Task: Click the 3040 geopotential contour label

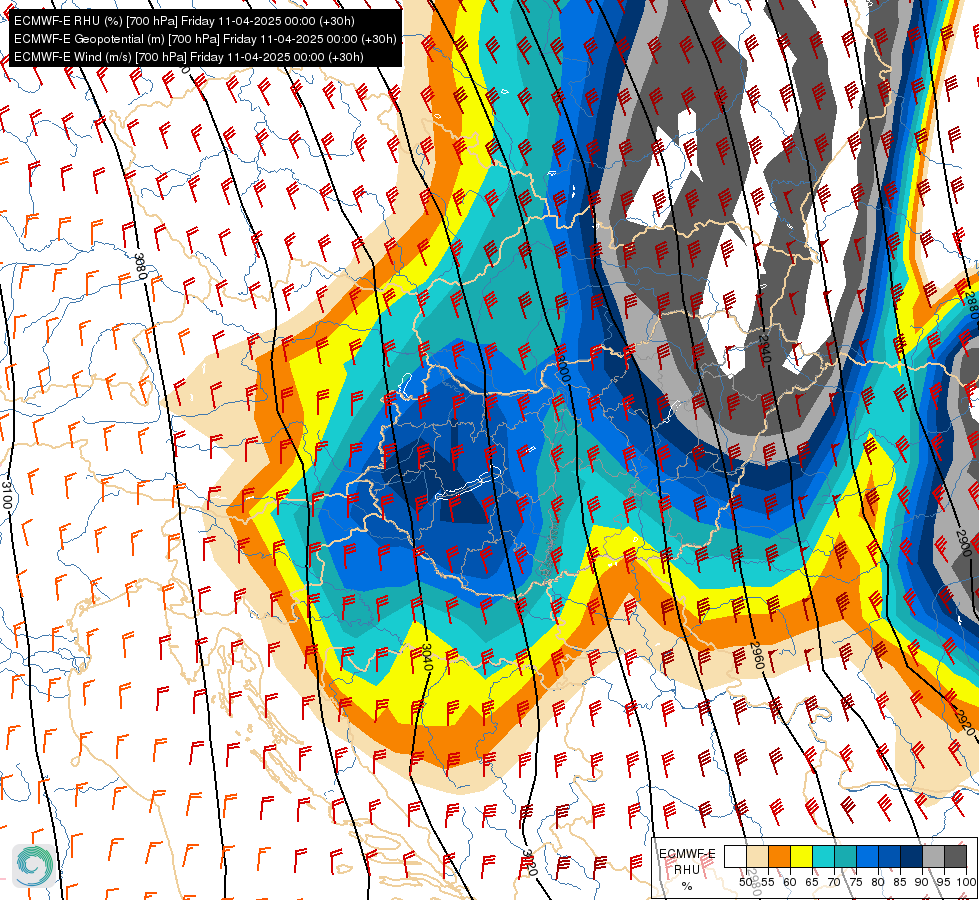Action: click(426, 657)
